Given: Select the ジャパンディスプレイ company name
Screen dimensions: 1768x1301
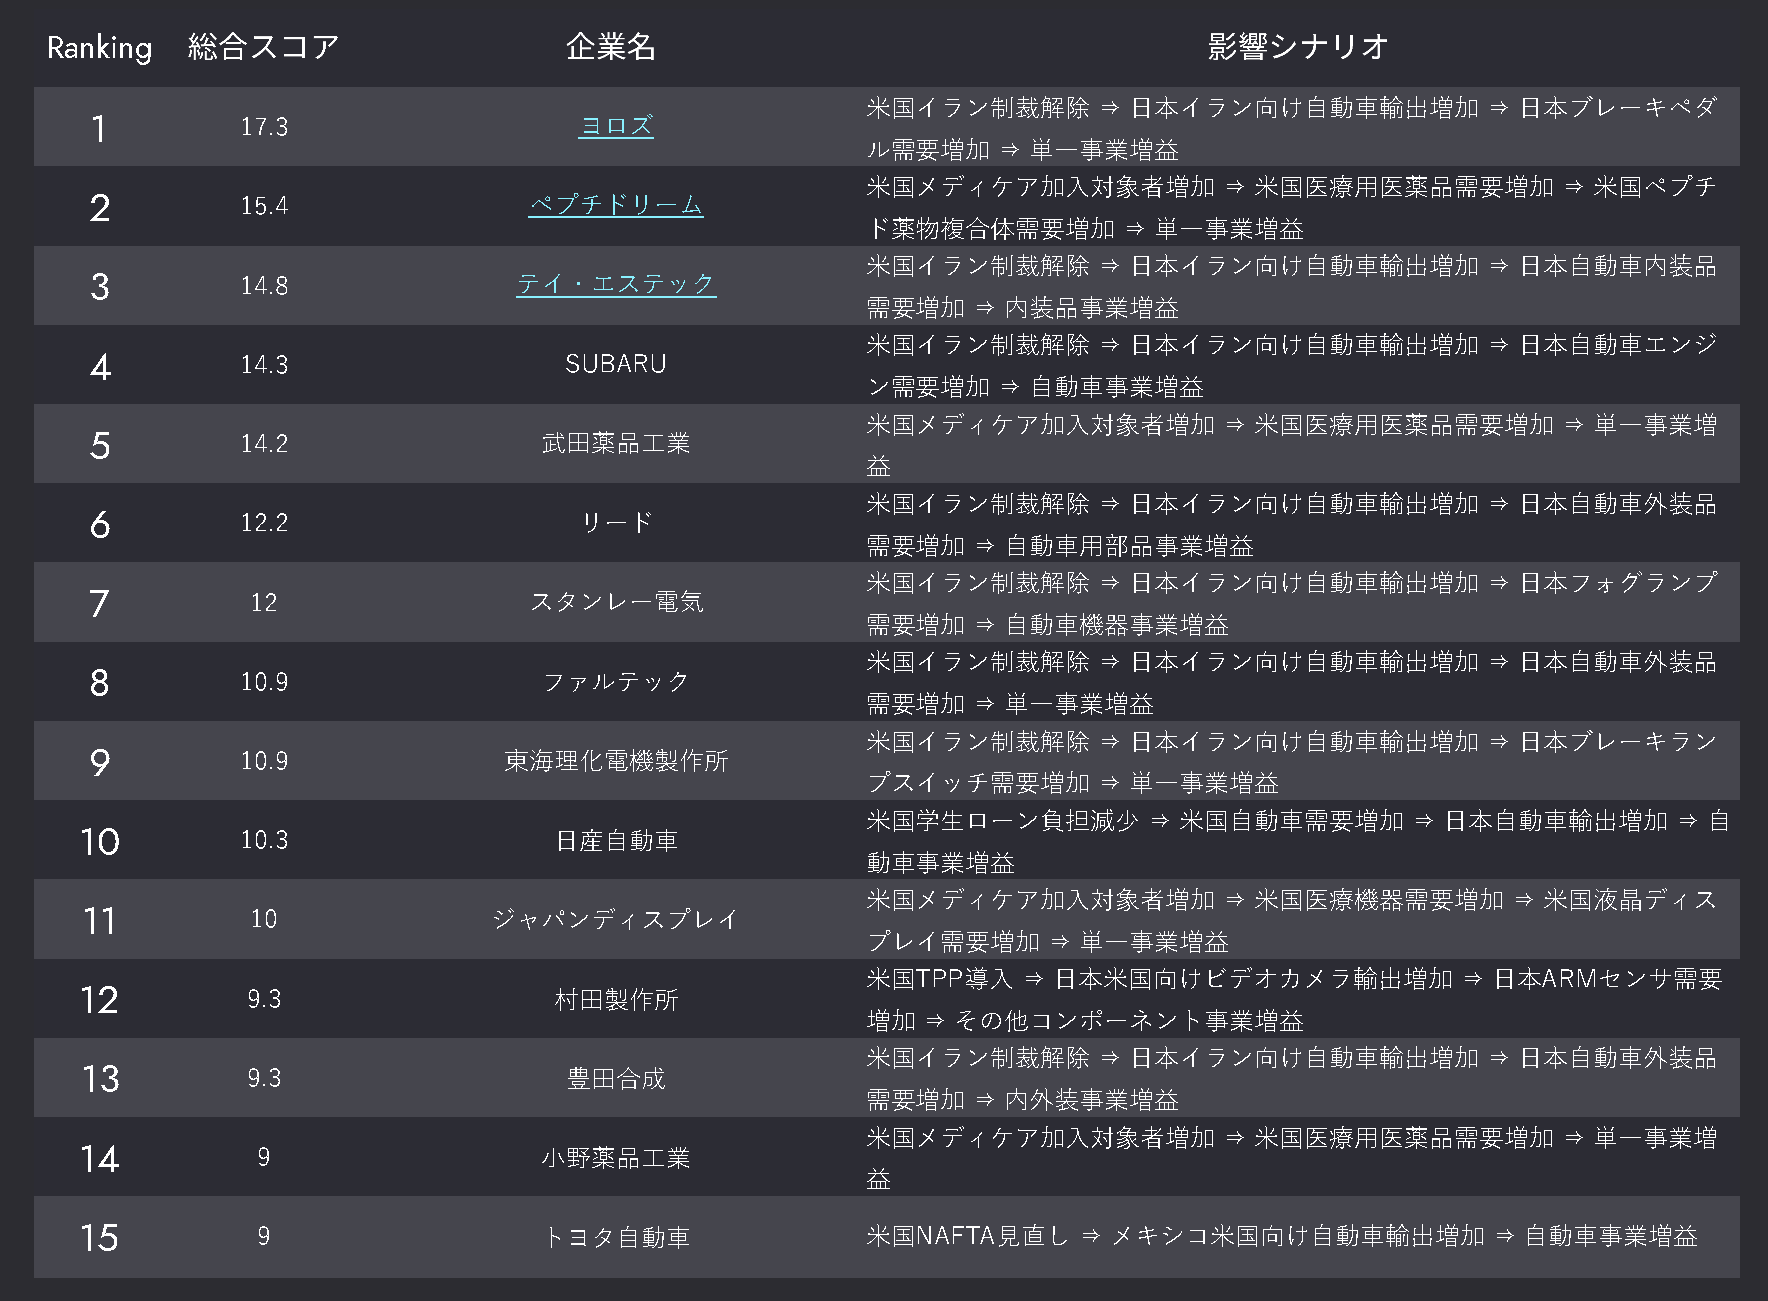Looking at the screenshot, I should click(x=616, y=919).
